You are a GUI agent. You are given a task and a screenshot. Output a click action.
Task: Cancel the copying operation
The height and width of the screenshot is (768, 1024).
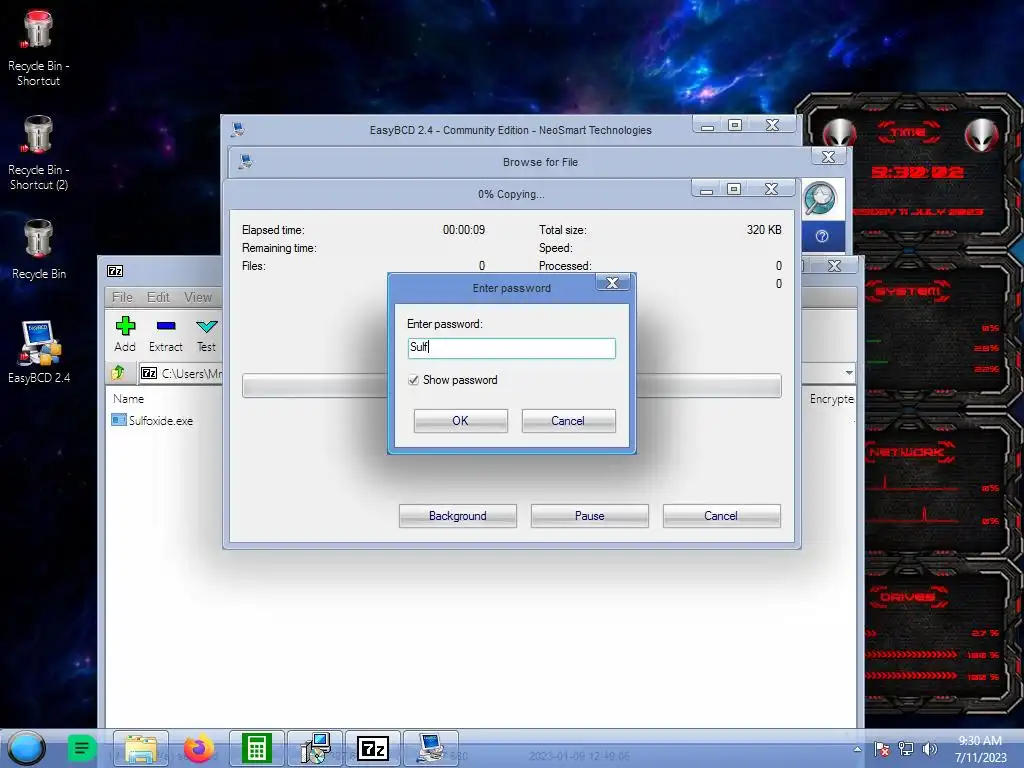coord(721,516)
